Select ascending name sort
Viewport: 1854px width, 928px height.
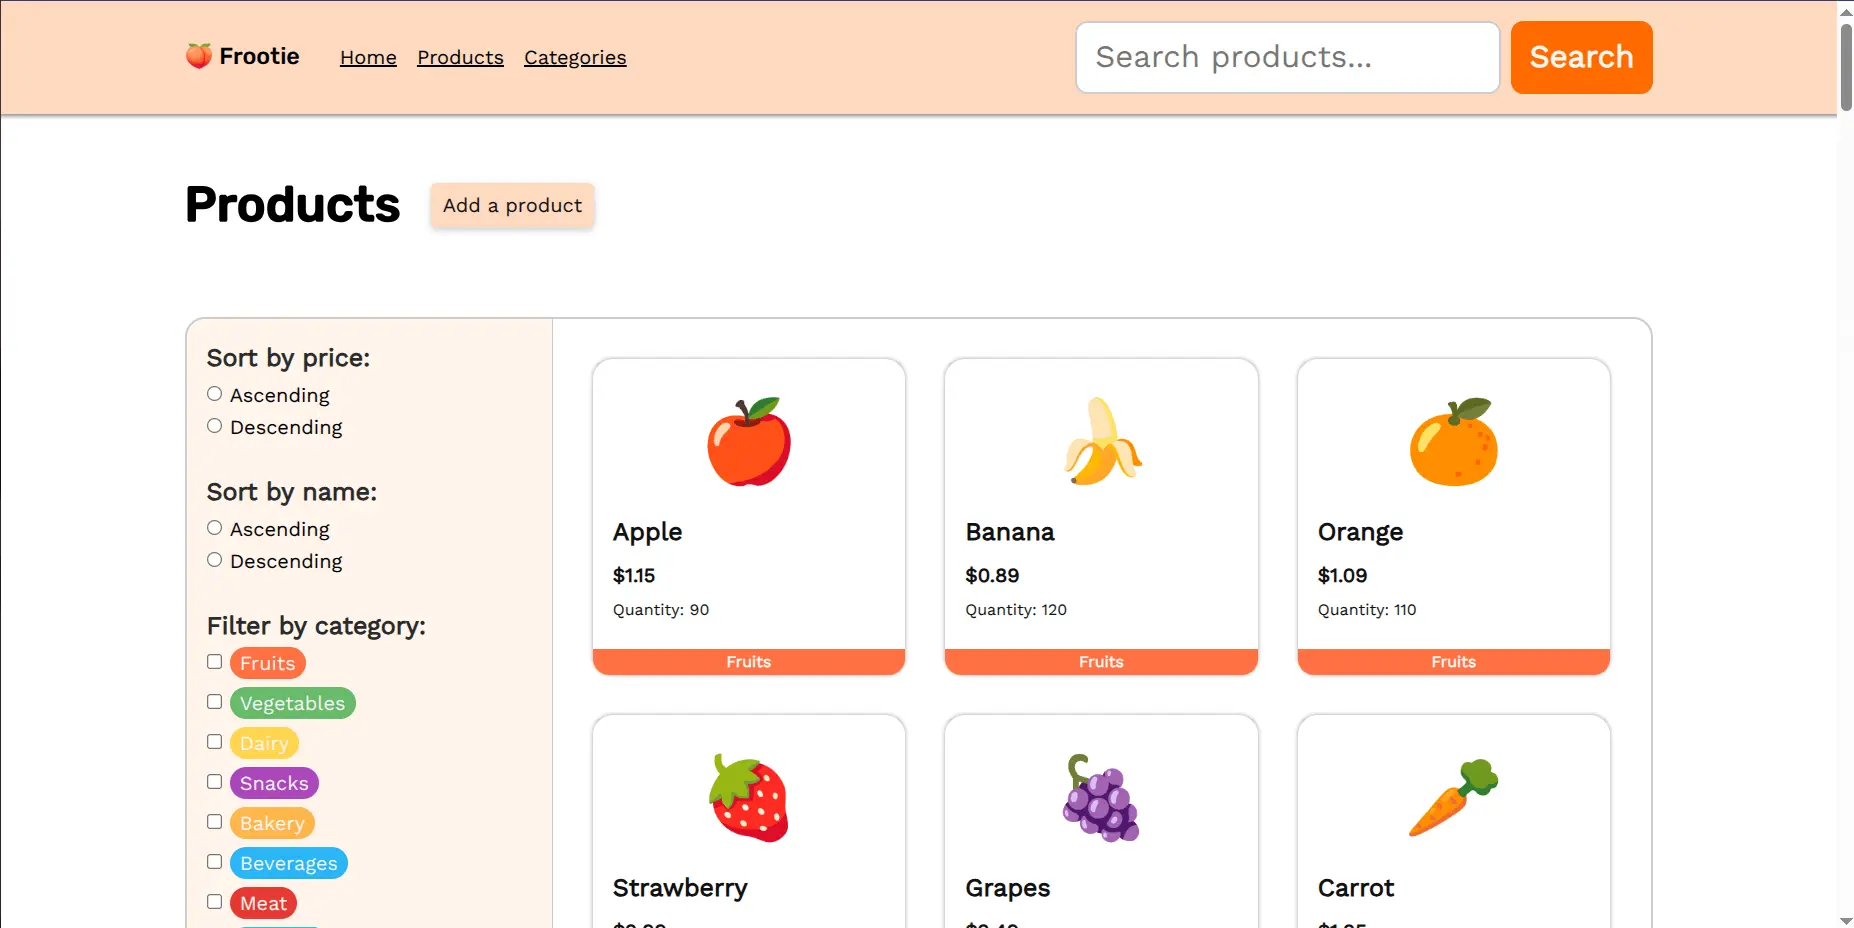214,527
